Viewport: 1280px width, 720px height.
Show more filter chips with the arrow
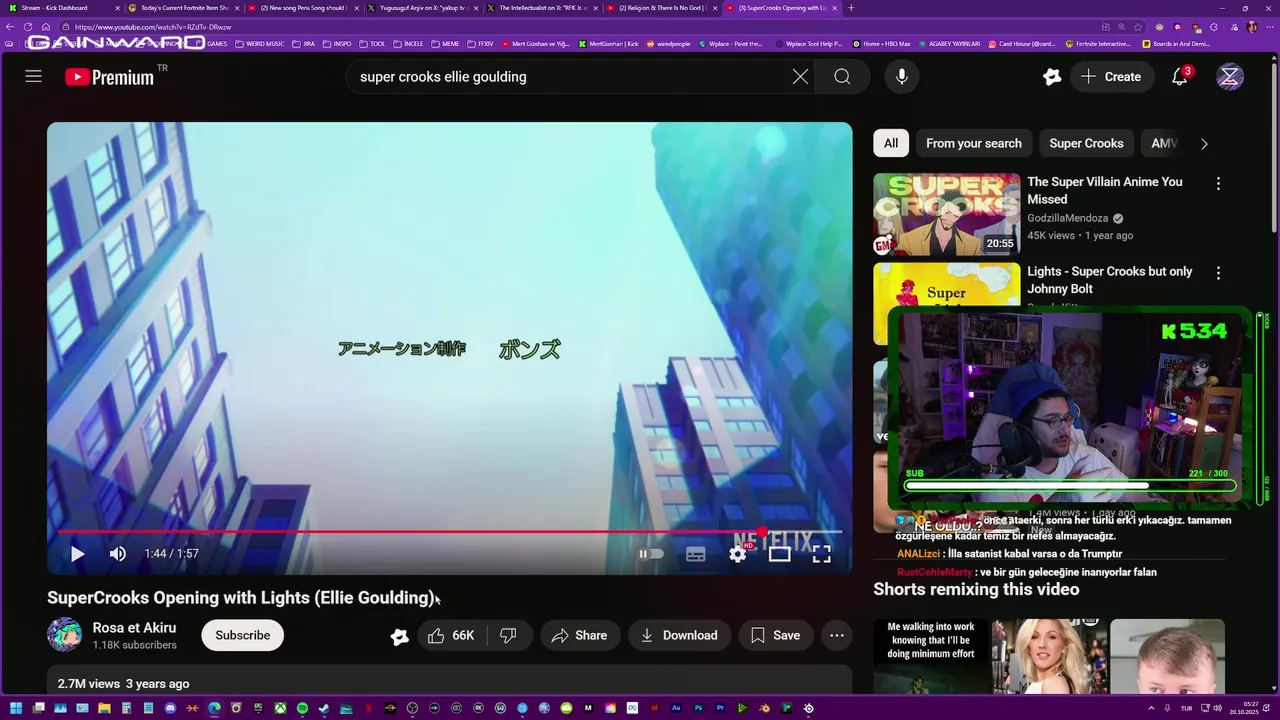coord(1204,143)
